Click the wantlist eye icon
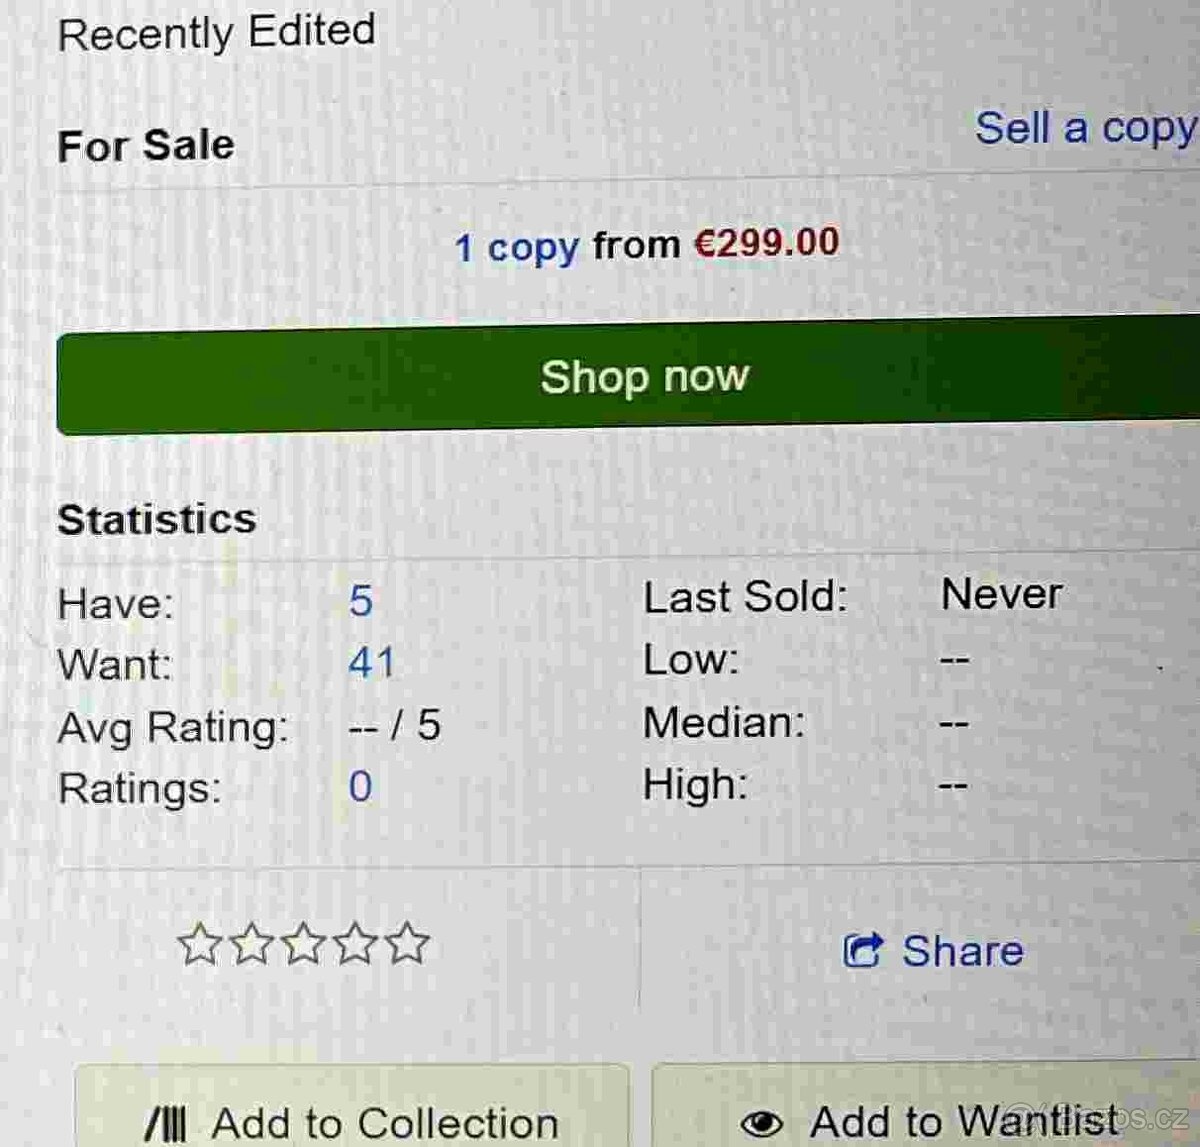The height and width of the screenshot is (1147, 1200). (x=762, y=1123)
